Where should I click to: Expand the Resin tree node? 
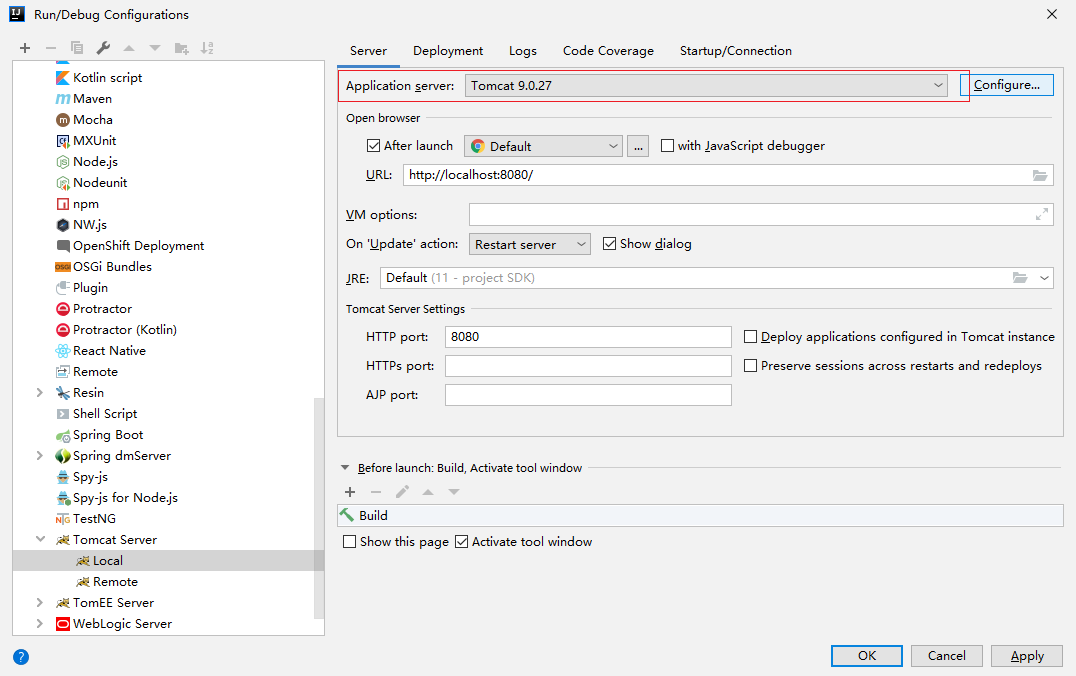pyautogui.click(x=40, y=393)
